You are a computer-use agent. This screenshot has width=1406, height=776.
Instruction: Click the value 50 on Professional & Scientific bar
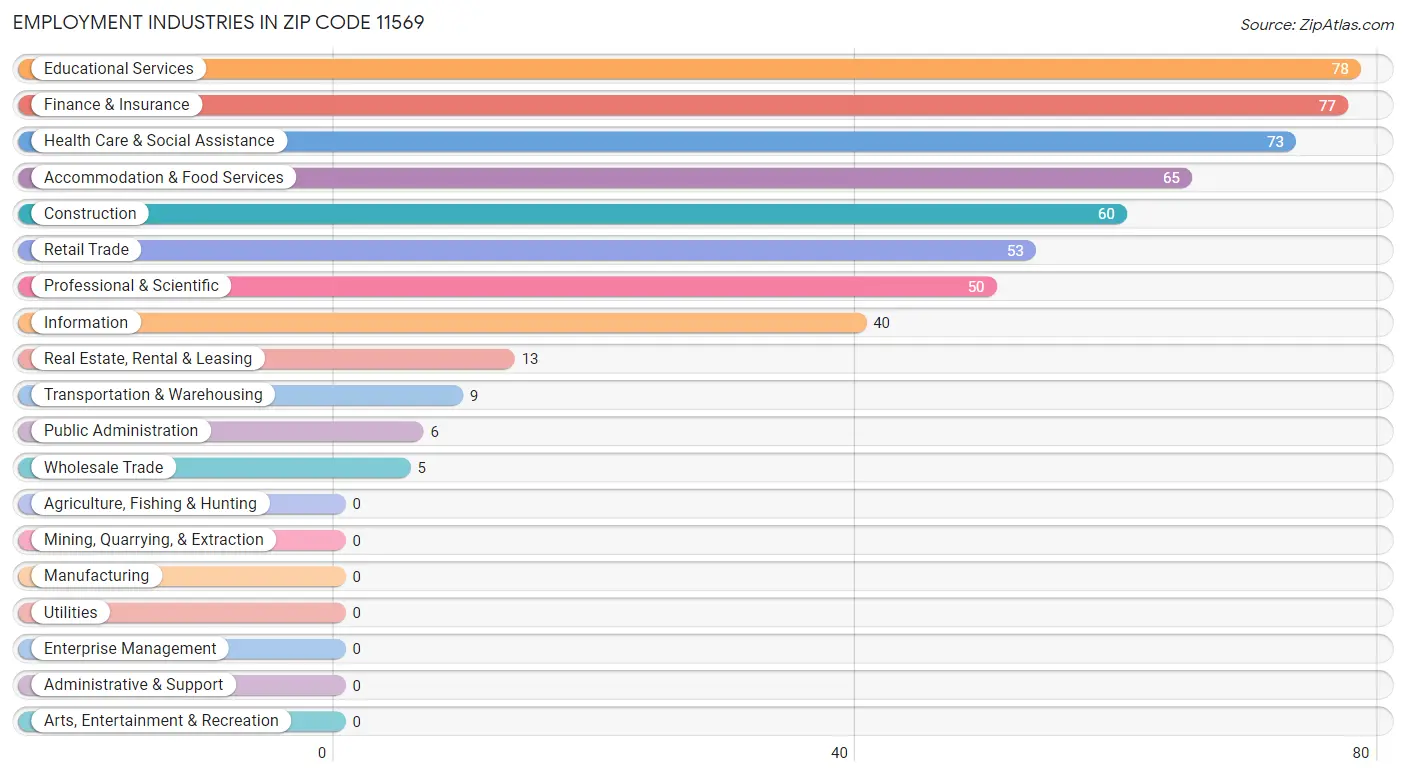click(x=976, y=287)
